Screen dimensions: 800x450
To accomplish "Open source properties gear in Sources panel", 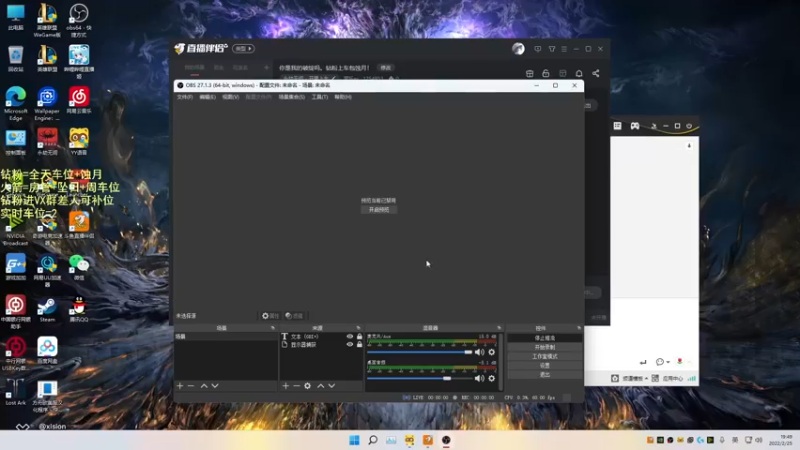I will 308,386.
